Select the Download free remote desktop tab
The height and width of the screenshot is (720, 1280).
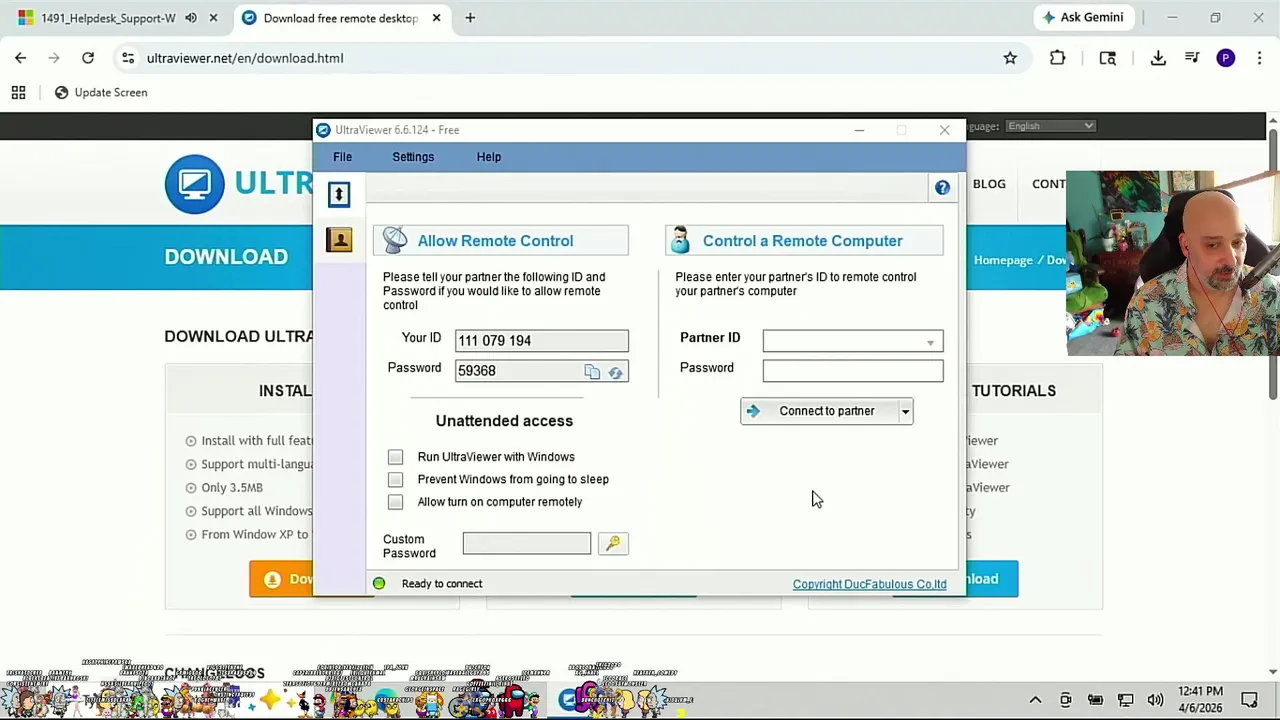pos(340,18)
